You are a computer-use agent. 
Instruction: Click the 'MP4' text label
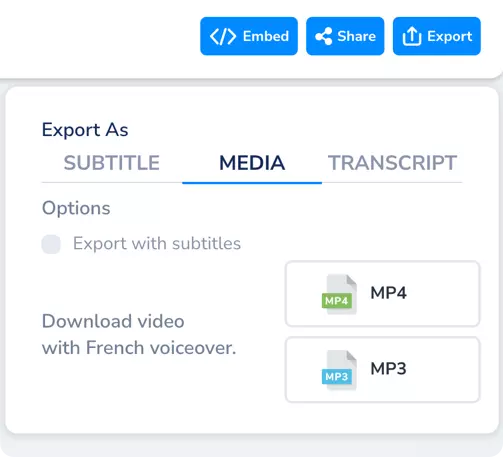[388, 293]
